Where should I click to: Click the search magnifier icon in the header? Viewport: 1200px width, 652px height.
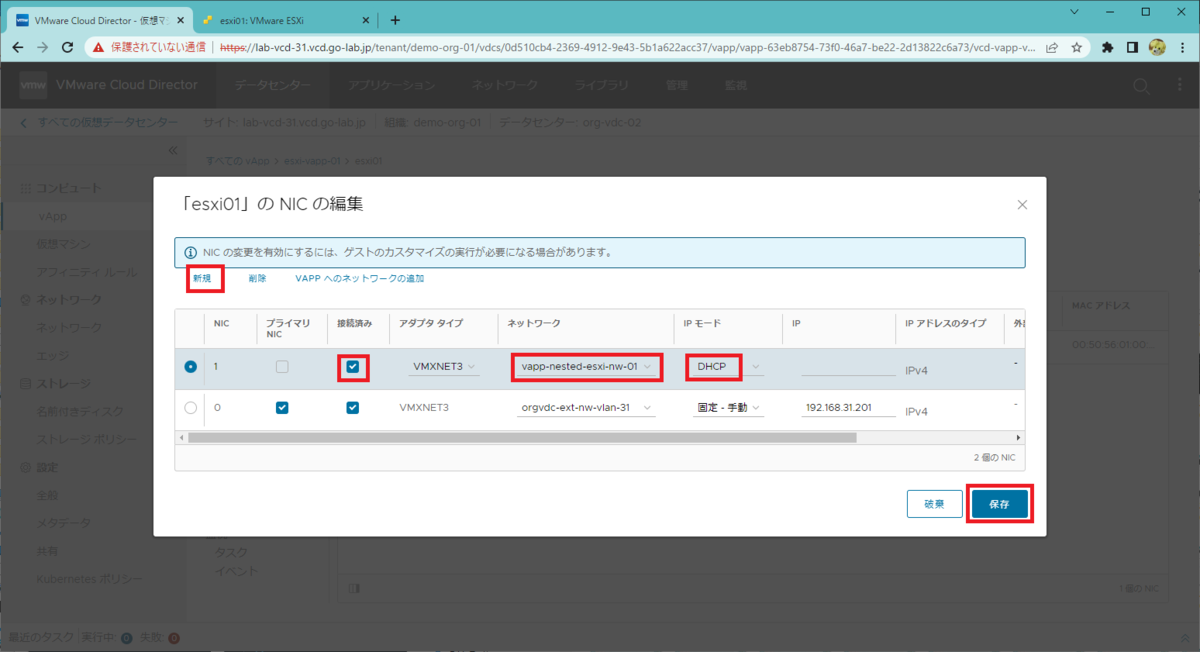[x=1141, y=87]
